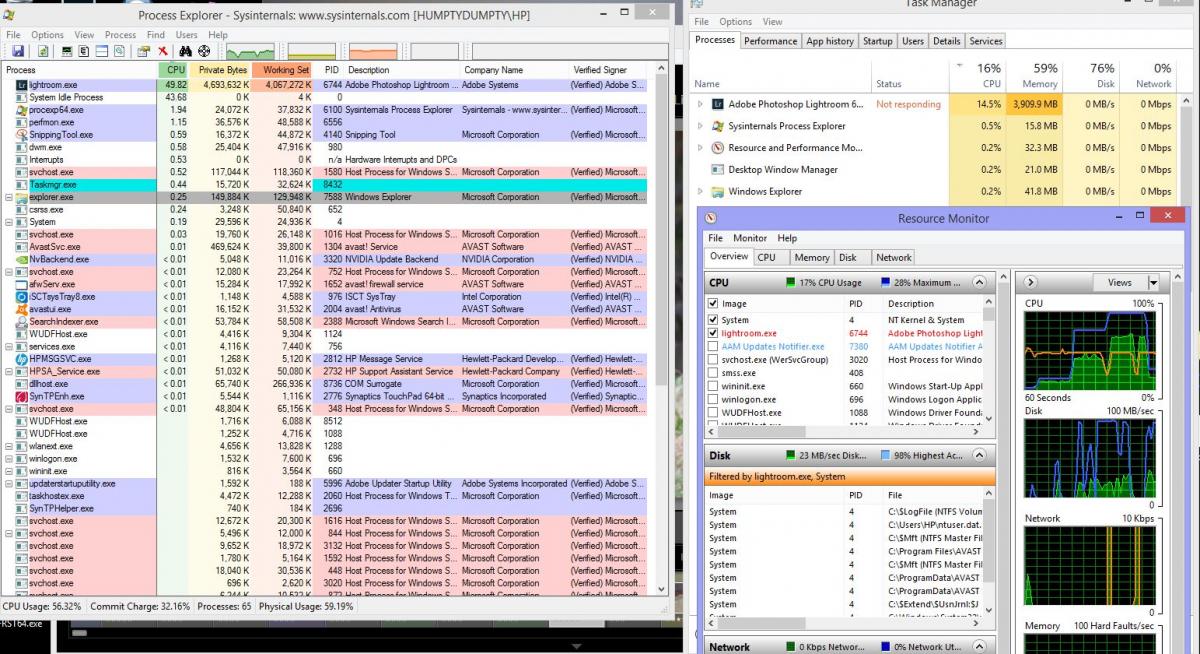Click the SynTPEnh.exe Synaptics icon
The height and width of the screenshot is (654, 1200).
tap(21, 396)
